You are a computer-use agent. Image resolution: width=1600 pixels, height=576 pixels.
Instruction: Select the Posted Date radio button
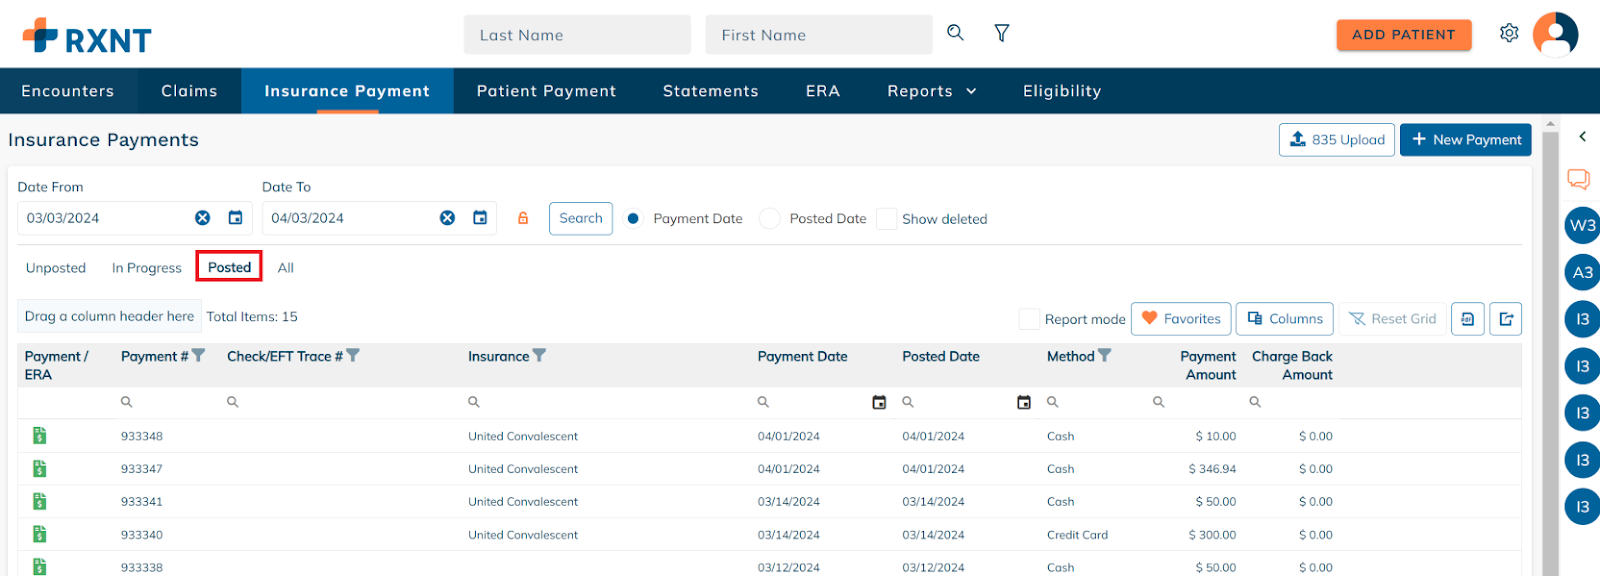coord(769,219)
